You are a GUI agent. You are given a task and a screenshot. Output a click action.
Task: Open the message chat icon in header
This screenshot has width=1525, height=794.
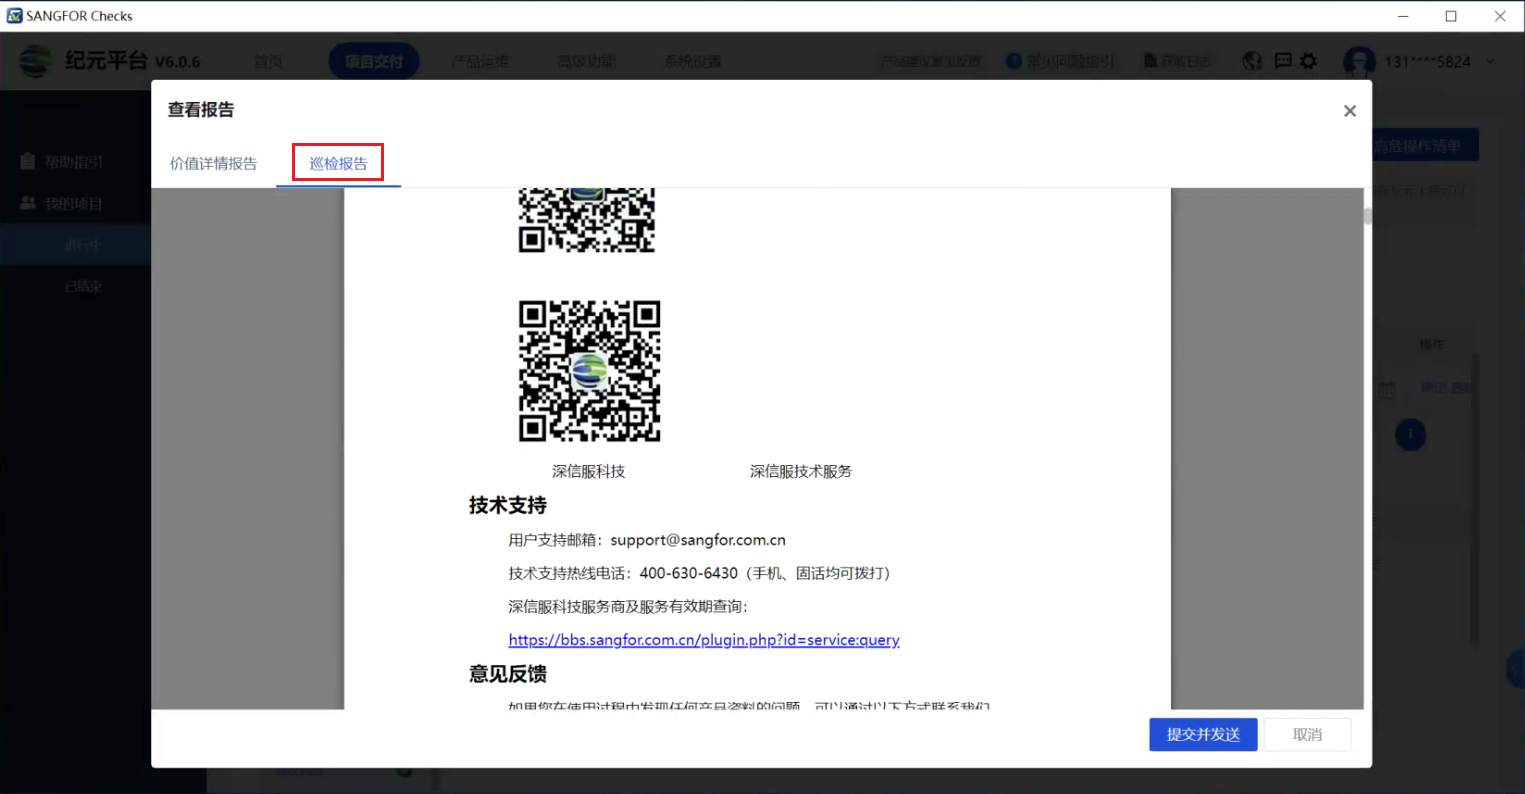pyautogui.click(x=1283, y=61)
